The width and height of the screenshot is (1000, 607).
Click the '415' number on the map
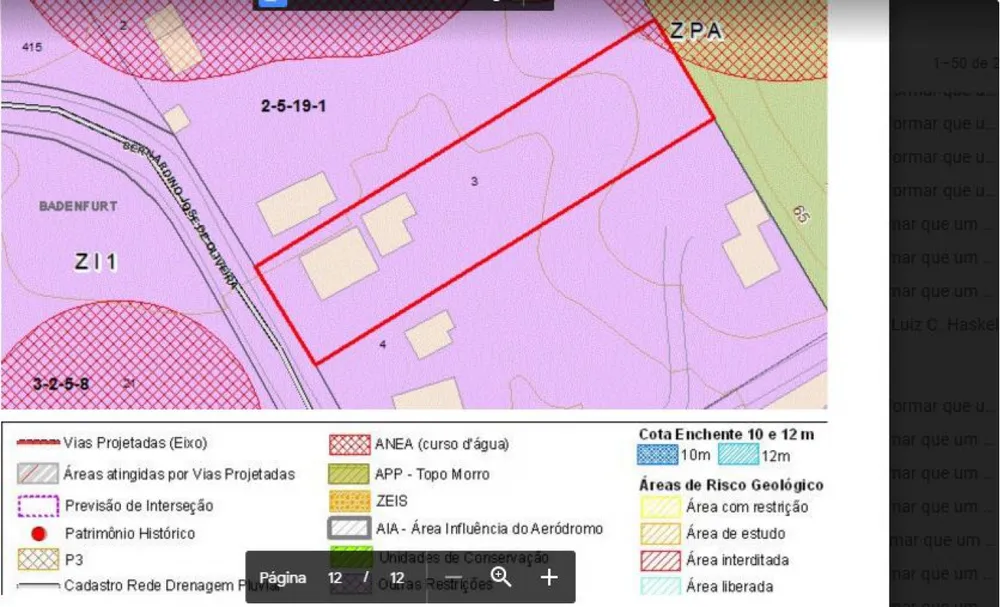click(32, 47)
